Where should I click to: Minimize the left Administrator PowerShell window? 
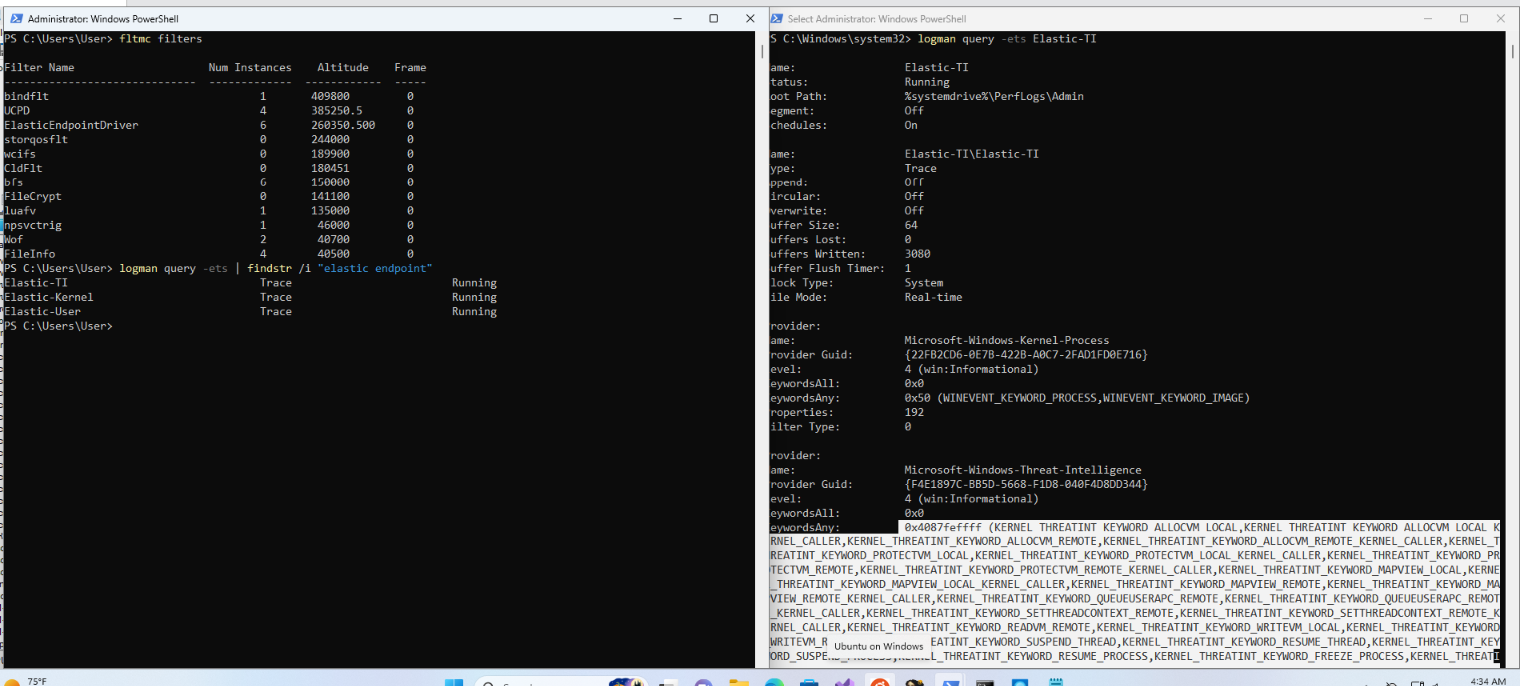pyautogui.click(x=677, y=19)
